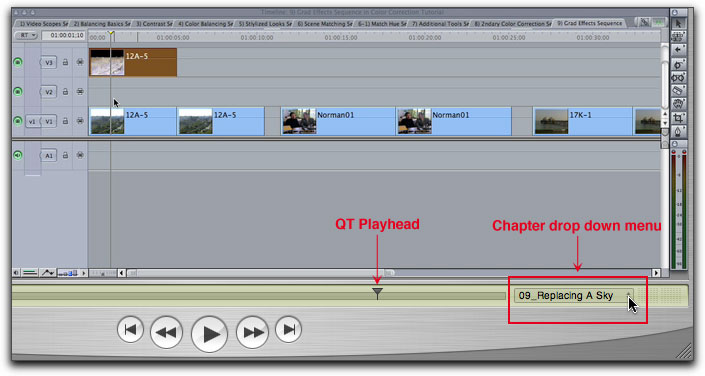Open the RT real-time effects popup
The height and width of the screenshot is (376, 705).
(x=26, y=35)
